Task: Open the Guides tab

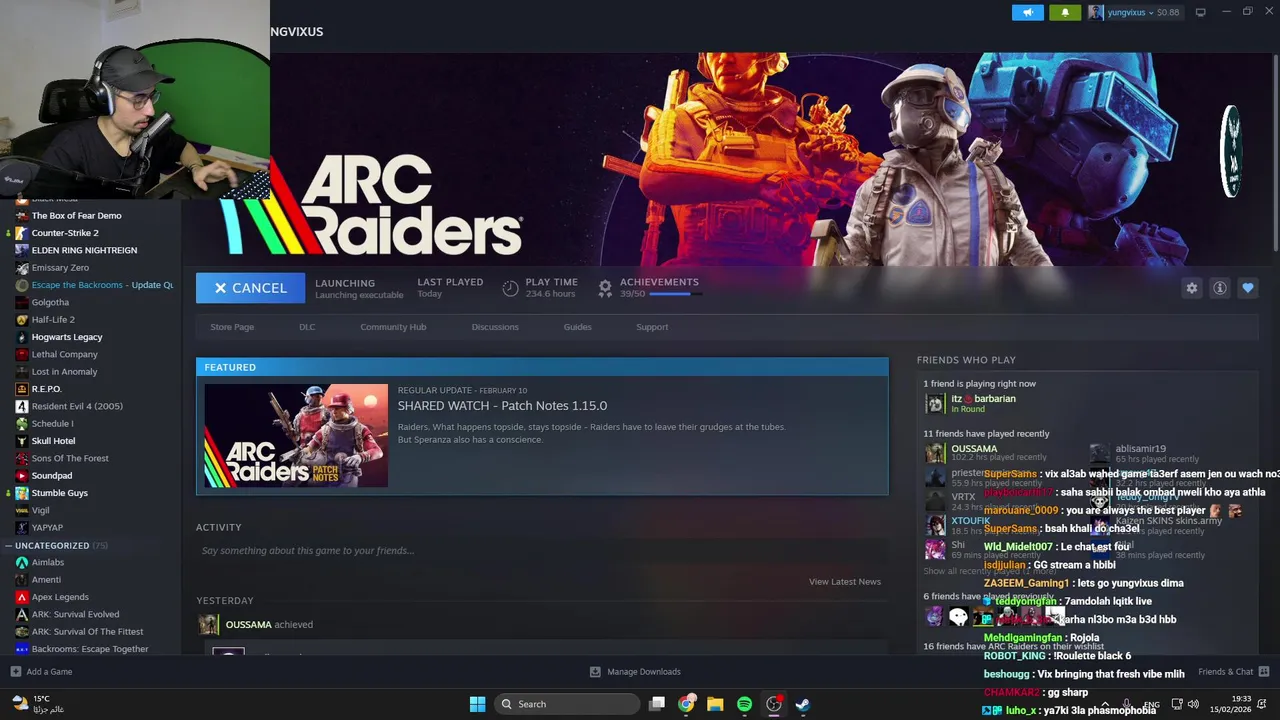Action: [577, 327]
